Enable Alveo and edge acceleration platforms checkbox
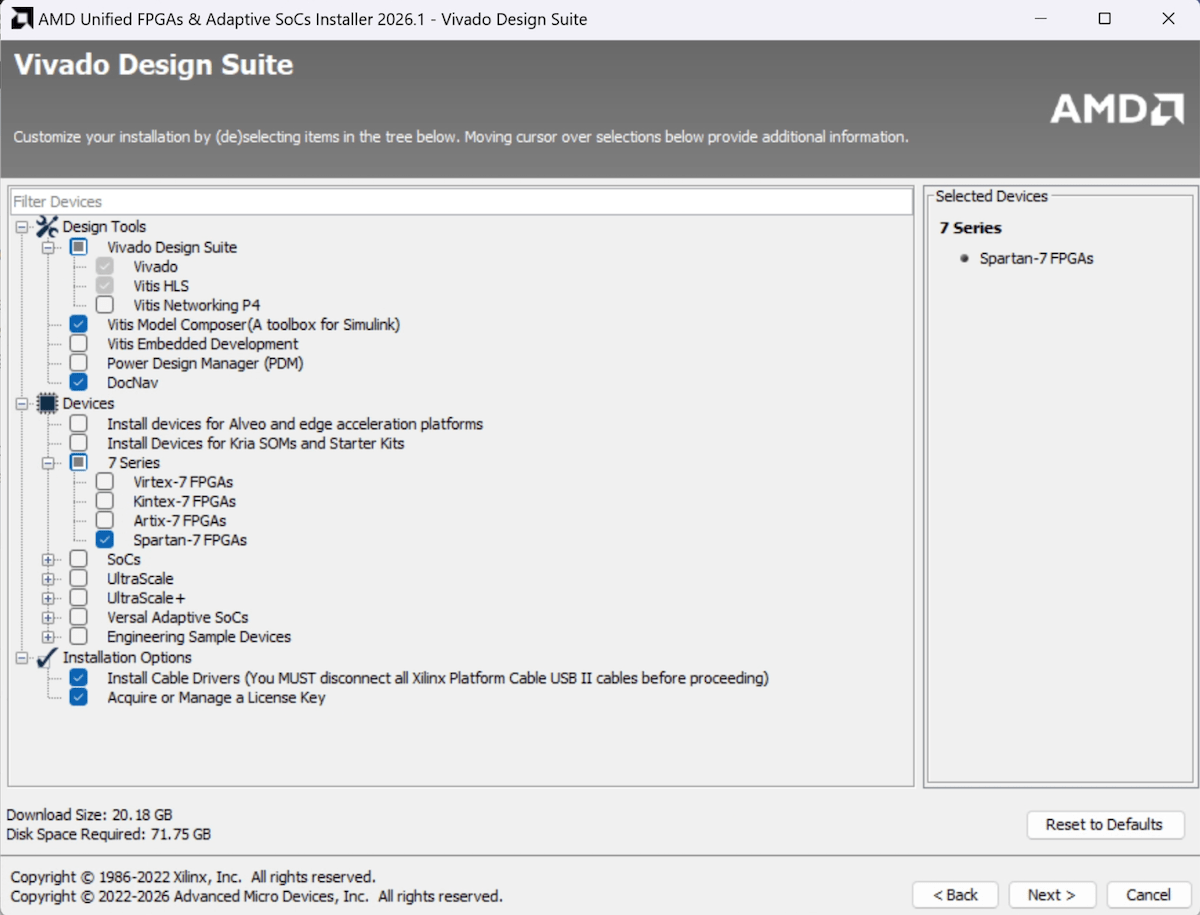The height and width of the screenshot is (915, 1200). click(79, 424)
